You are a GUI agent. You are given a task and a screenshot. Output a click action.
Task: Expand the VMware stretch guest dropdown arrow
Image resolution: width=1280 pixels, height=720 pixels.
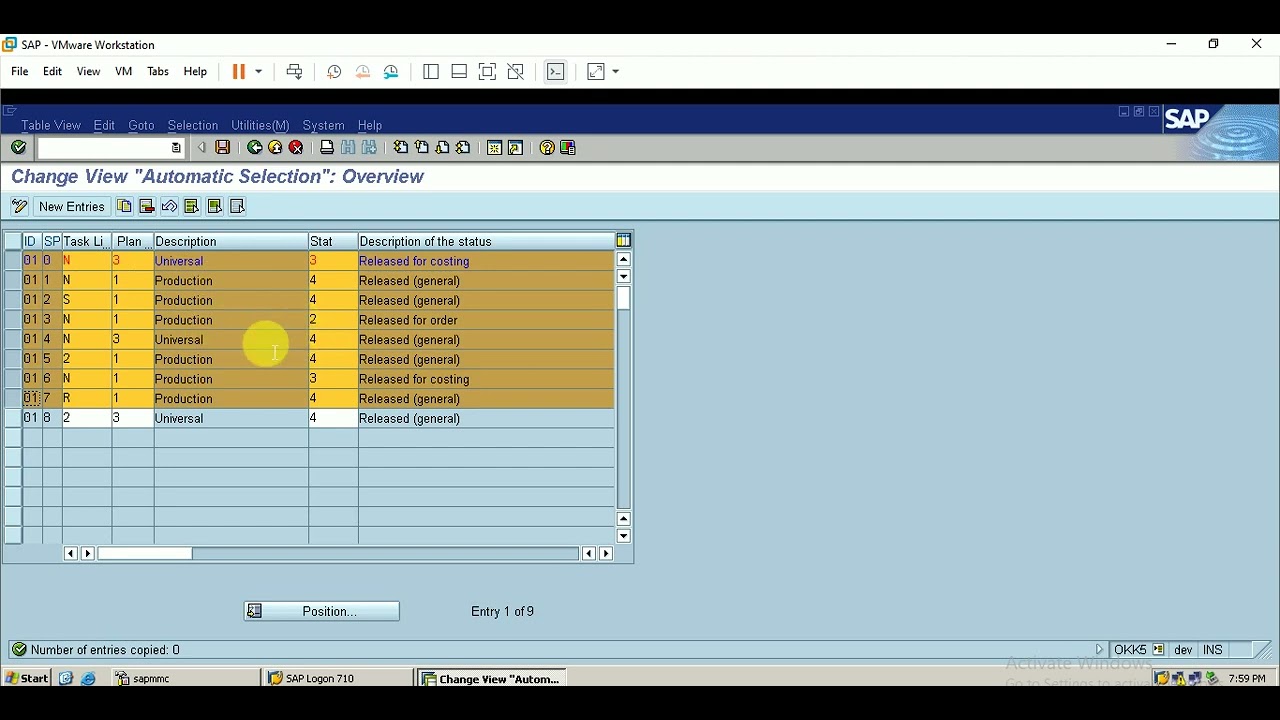tap(616, 72)
